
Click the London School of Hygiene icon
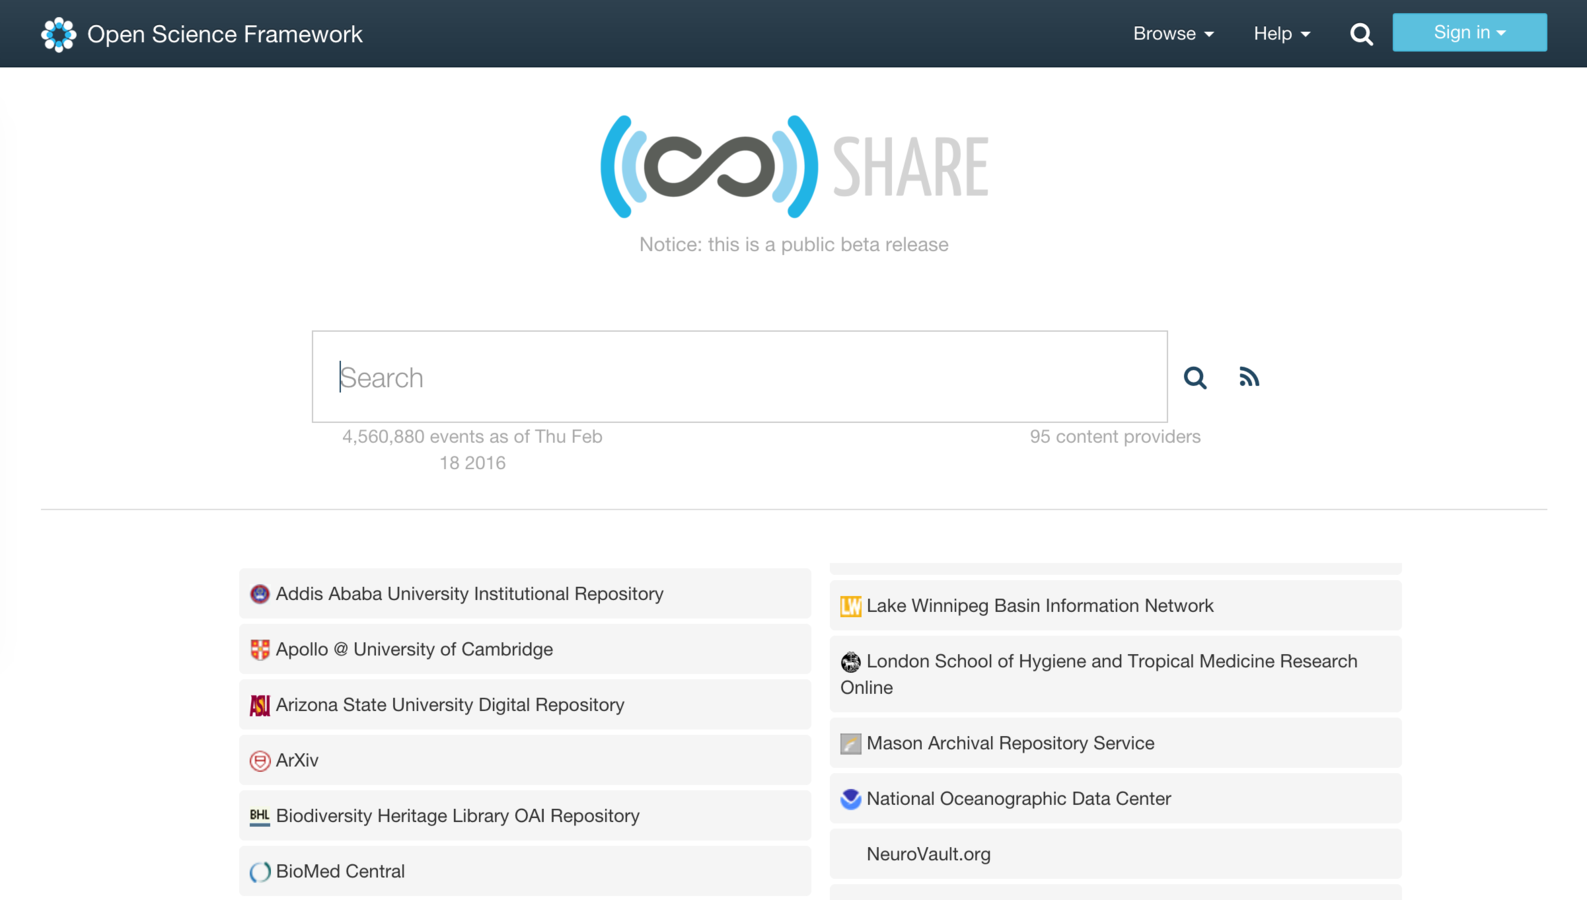(x=851, y=662)
